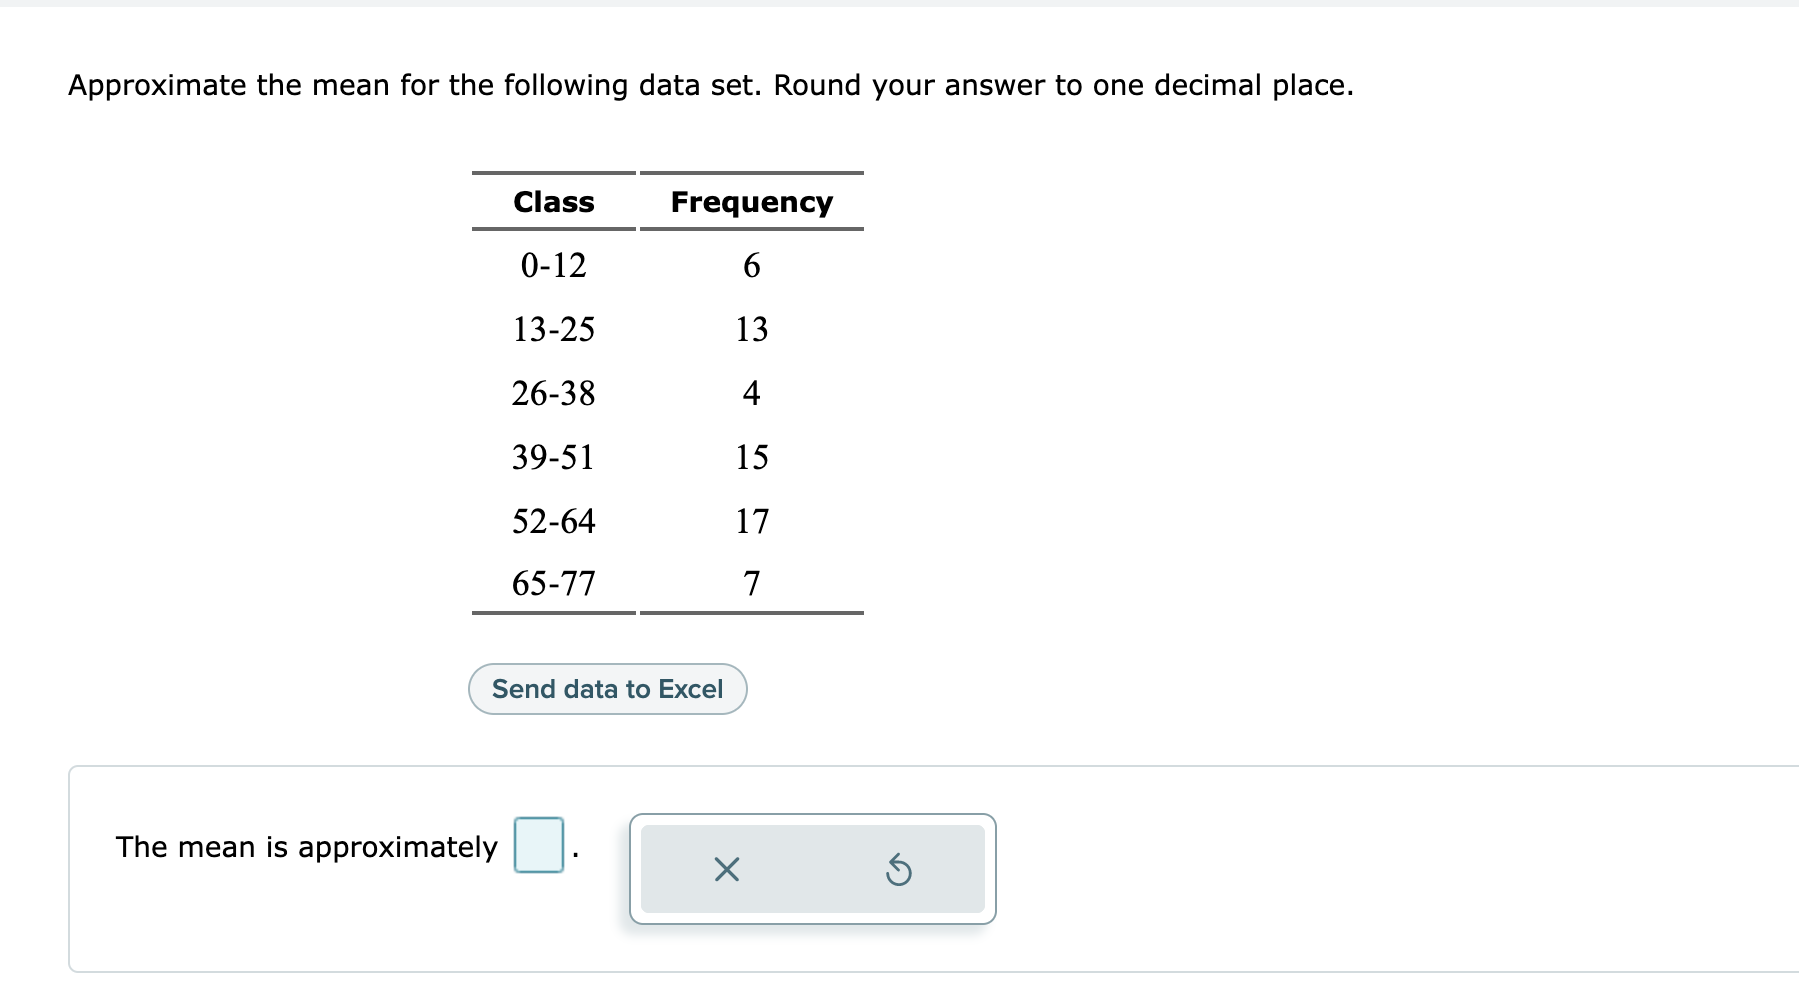Click the cross icon to discard your answer
Screen dimensions: 1799x994
tap(726, 869)
